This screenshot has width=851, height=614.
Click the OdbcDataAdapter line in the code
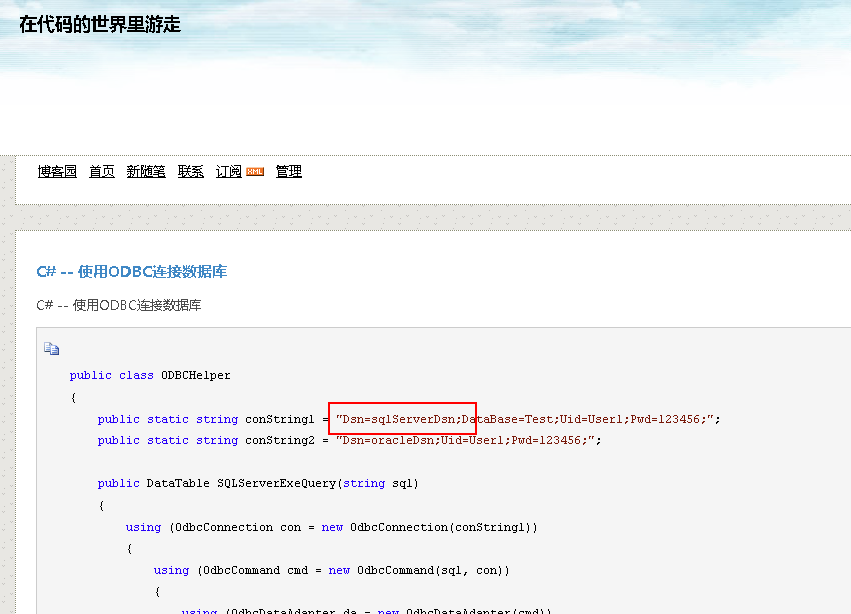(x=390, y=609)
